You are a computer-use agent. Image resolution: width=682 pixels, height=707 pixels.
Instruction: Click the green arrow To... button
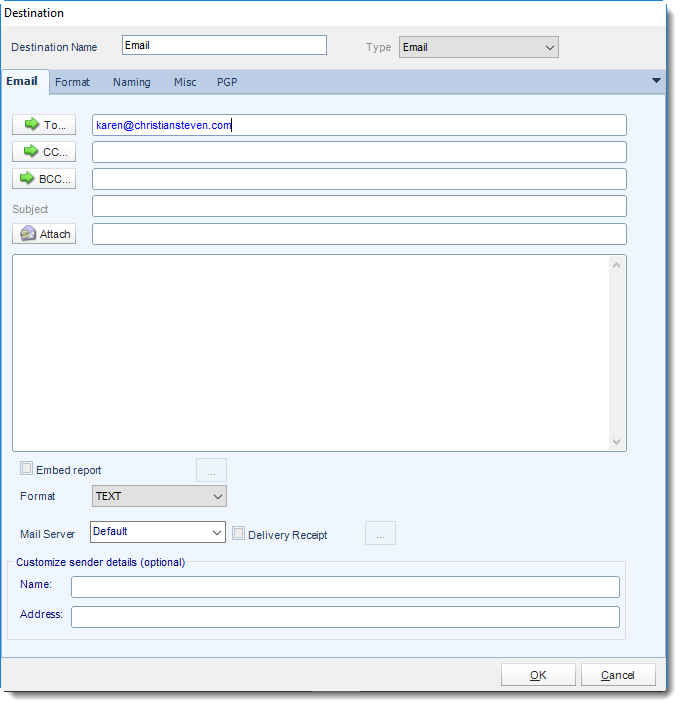[44, 125]
